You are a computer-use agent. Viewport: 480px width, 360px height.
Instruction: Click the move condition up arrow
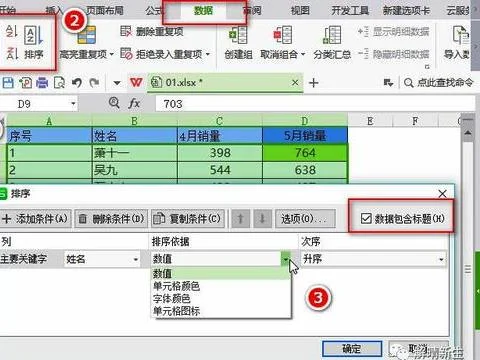tap(240, 219)
